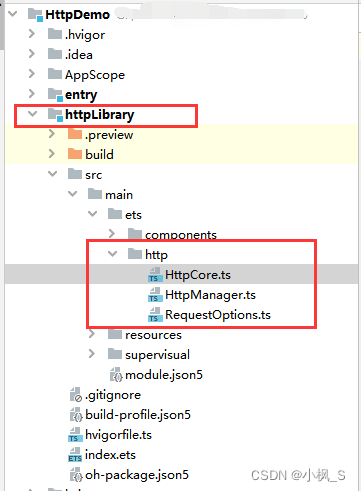Open the oh-package.json5 file

[137, 475]
